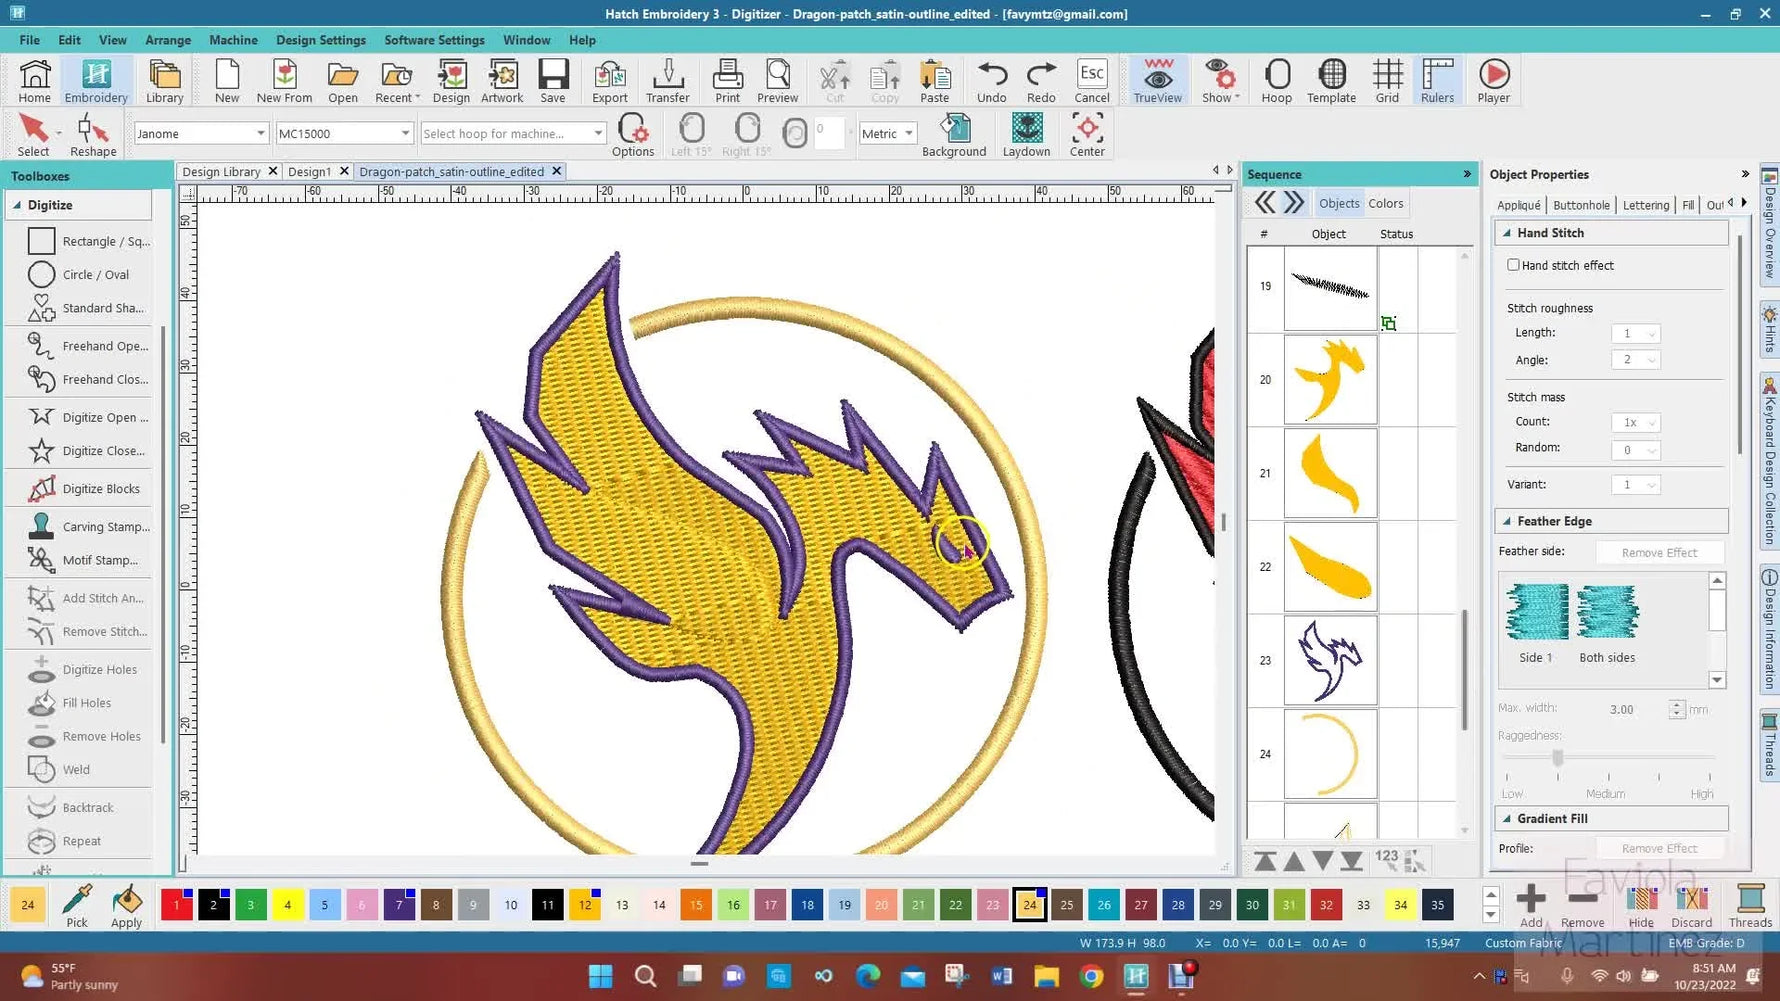Enable the Hand stitch effect checkbox
The width and height of the screenshot is (1780, 1001).
click(1514, 265)
